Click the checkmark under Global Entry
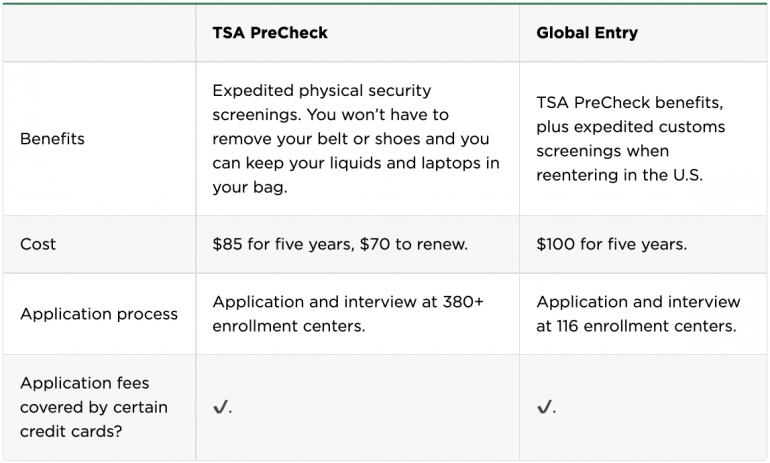The image size is (770, 463). coord(544,407)
